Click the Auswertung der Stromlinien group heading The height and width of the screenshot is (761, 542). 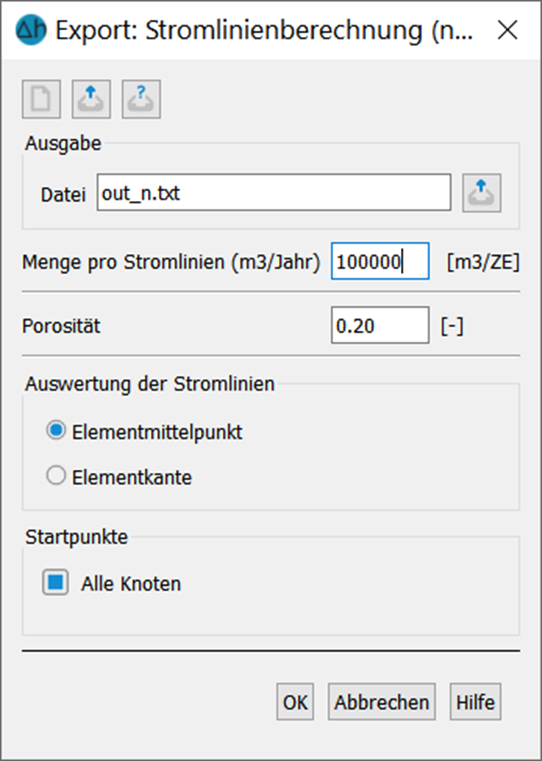150,384
